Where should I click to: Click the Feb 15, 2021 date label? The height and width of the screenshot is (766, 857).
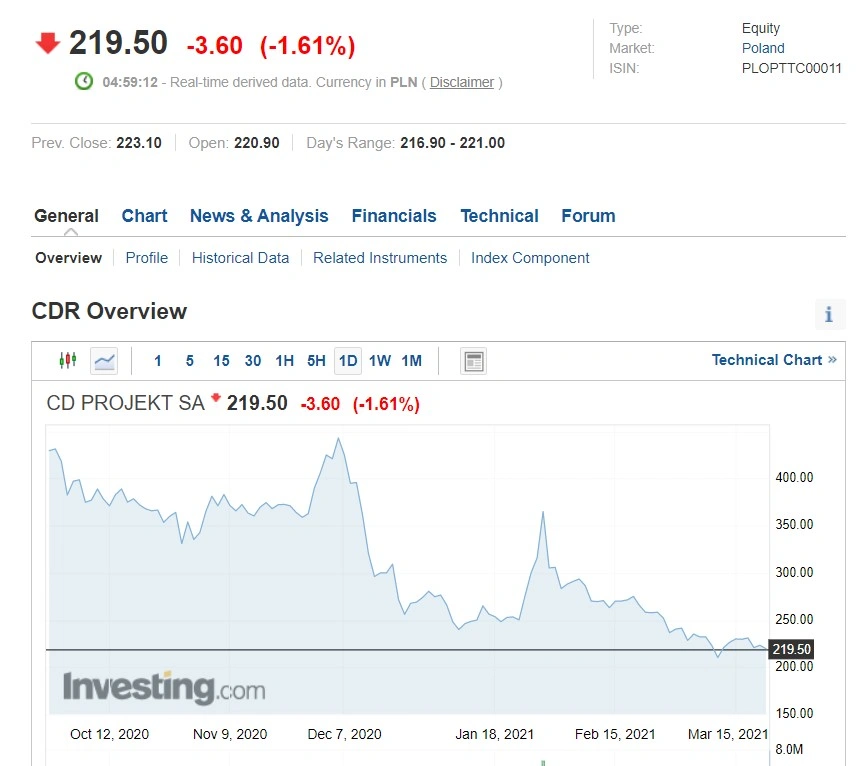[x=615, y=734]
